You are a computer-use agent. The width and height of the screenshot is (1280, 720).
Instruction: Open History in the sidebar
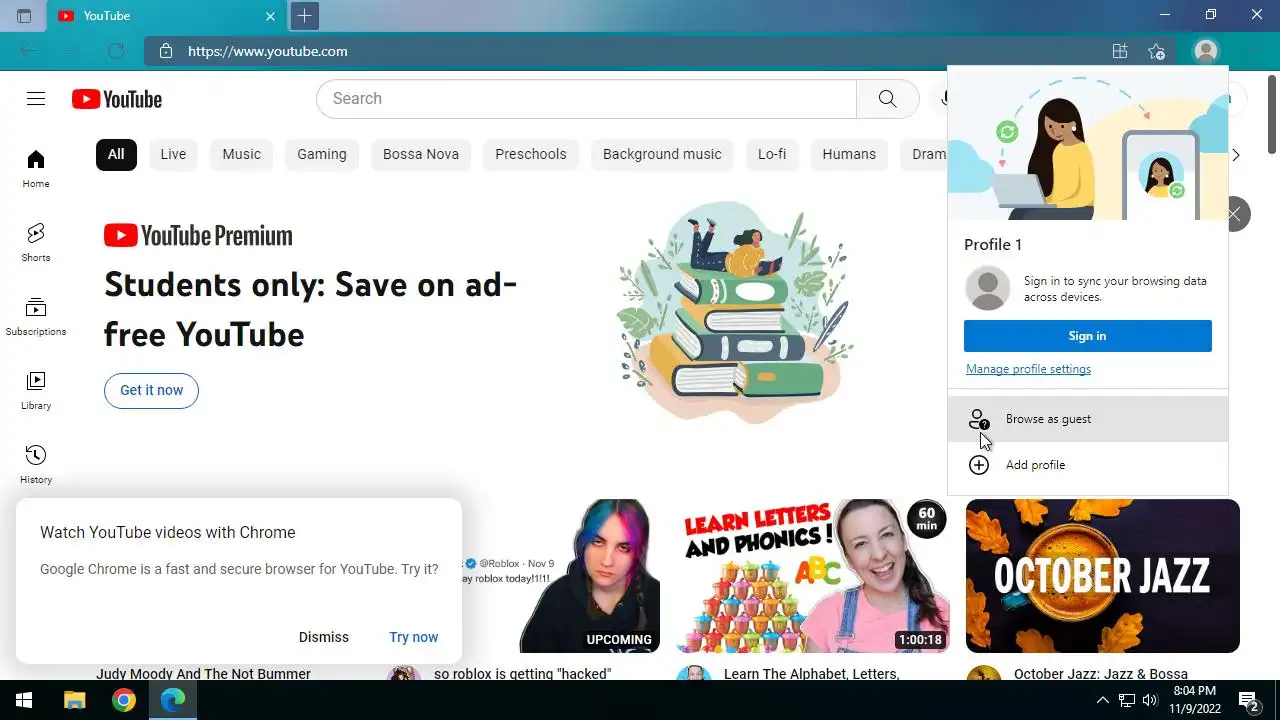click(x=36, y=464)
